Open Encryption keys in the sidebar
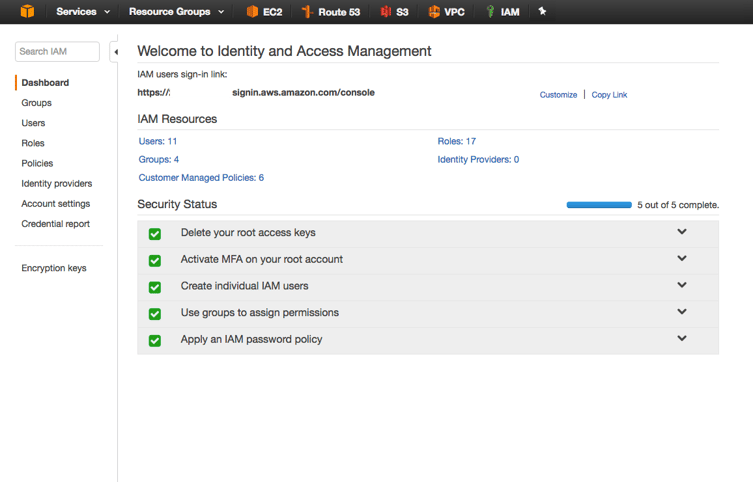Screen dimensions: 753x482 pyautogui.click(x=54, y=268)
